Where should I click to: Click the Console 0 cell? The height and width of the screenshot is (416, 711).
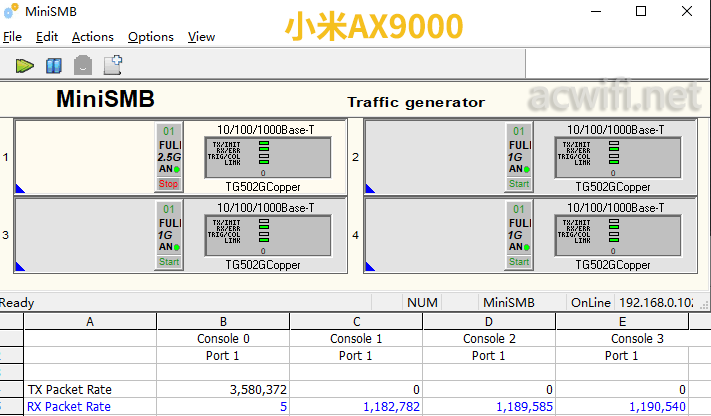(x=223, y=339)
